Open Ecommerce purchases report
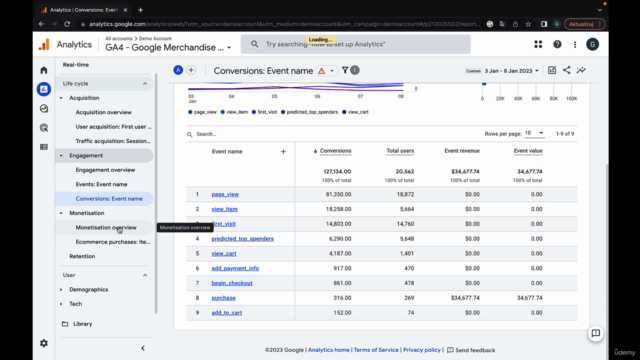This screenshot has width=640, height=360. tap(113, 242)
